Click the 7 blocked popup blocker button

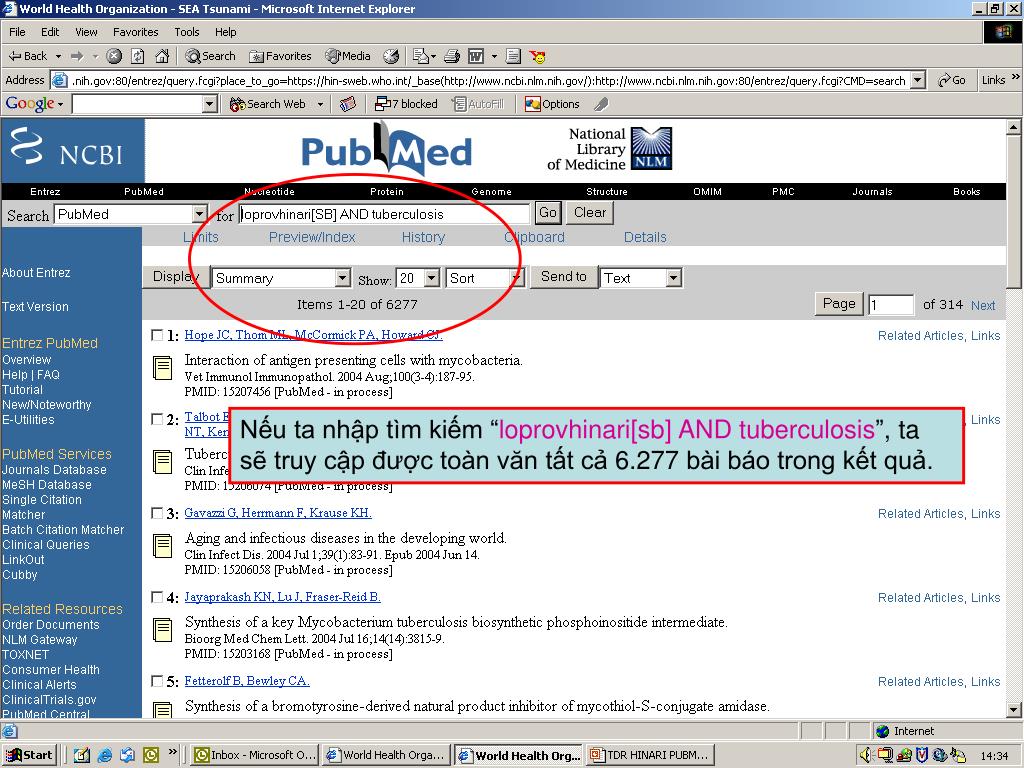pos(406,104)
